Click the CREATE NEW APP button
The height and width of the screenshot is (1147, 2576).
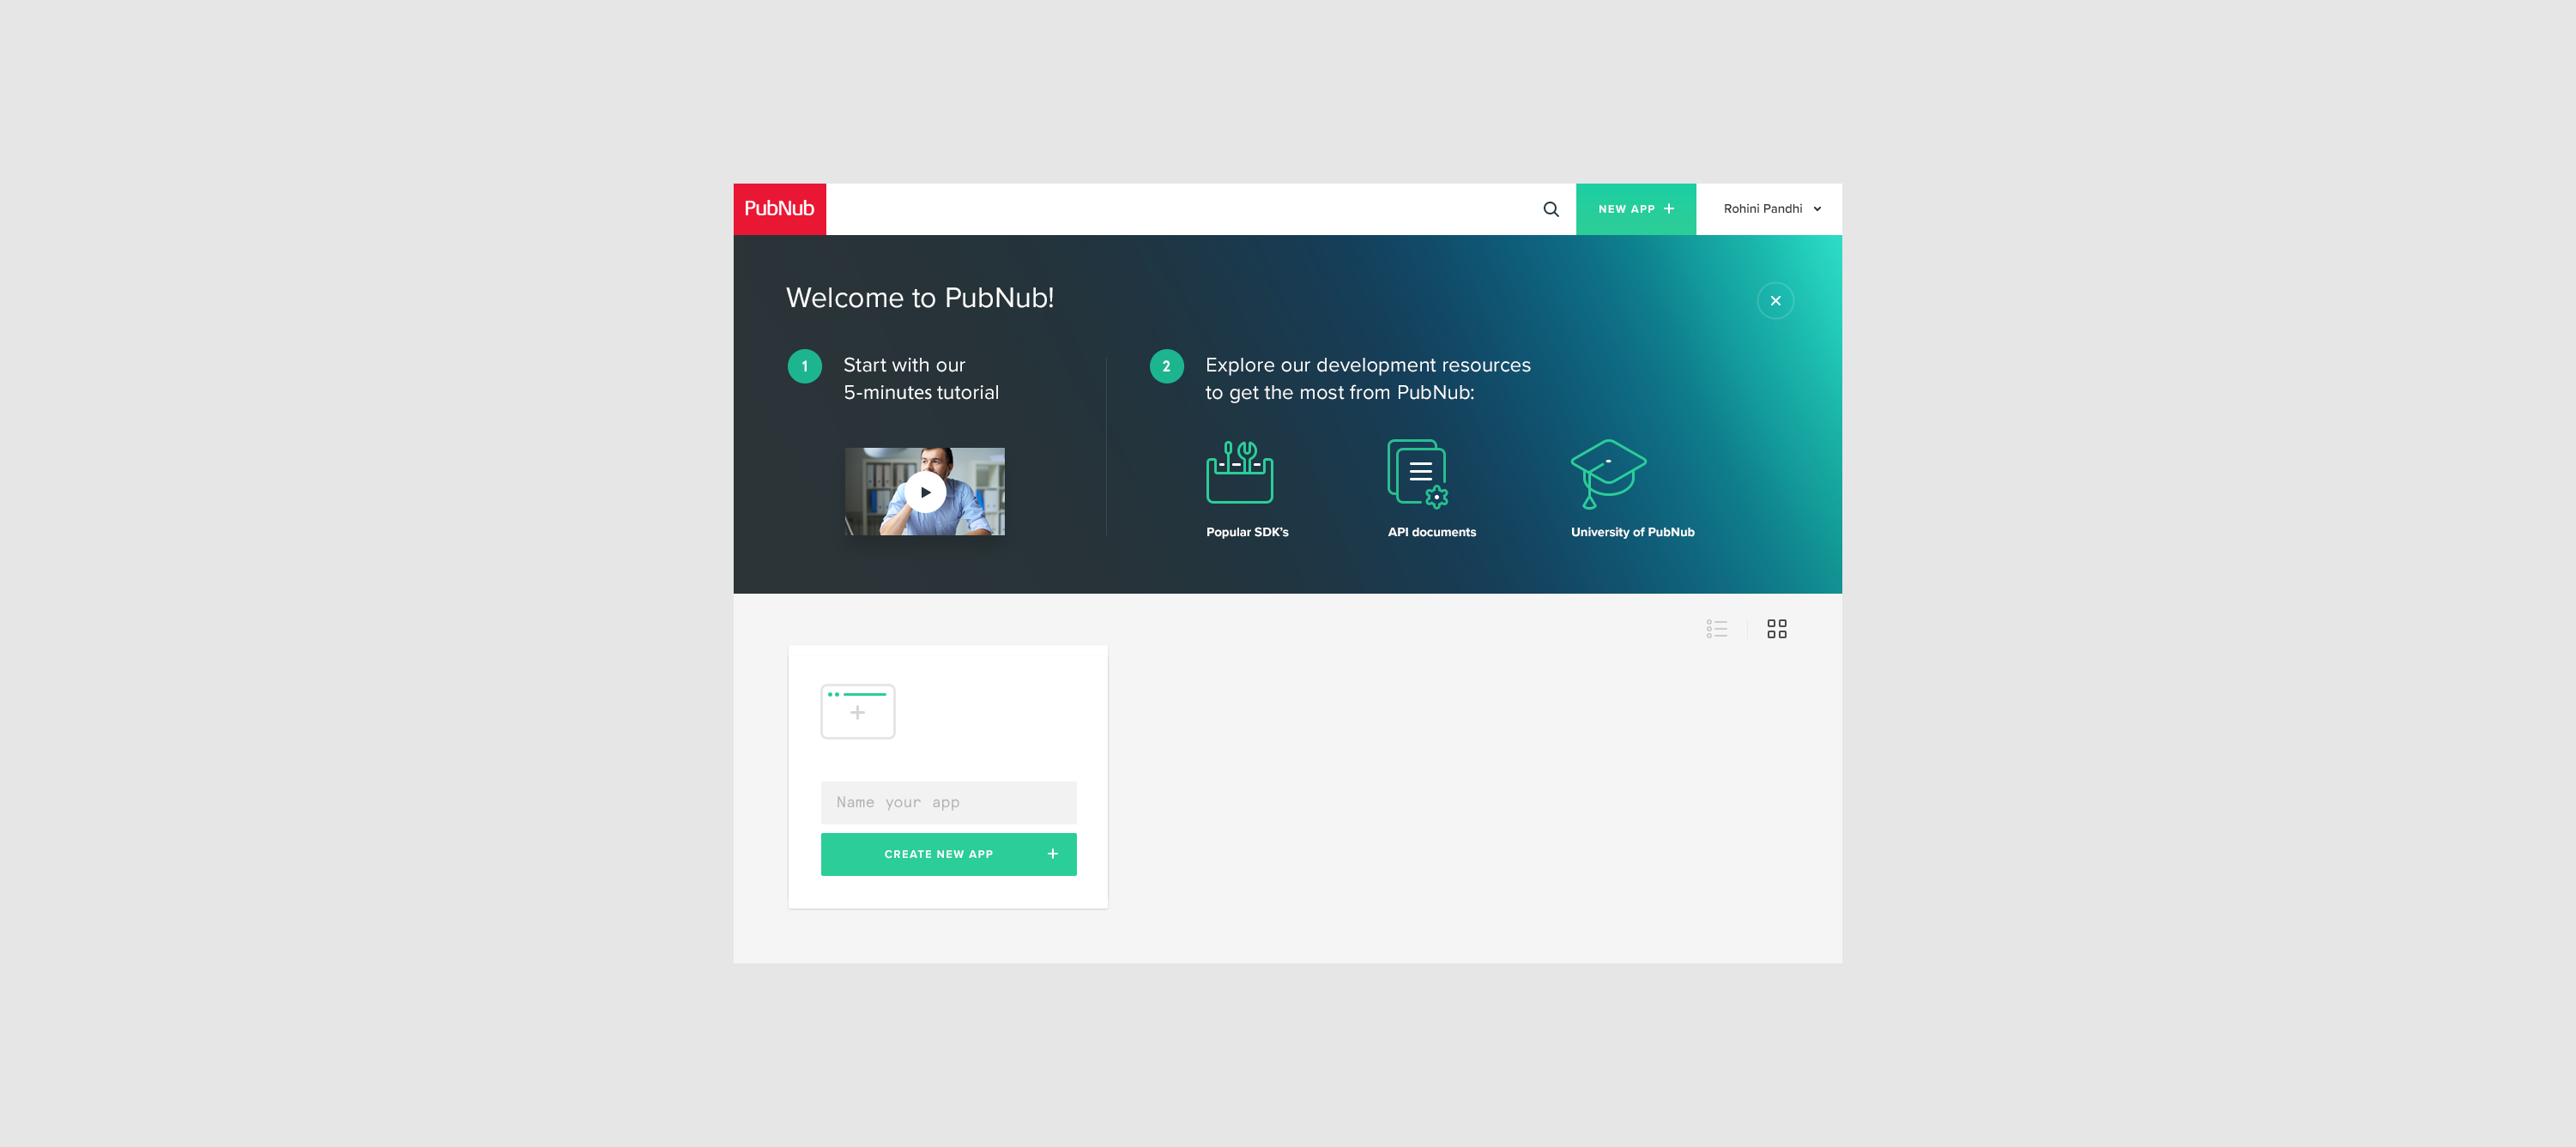[948, 854]
